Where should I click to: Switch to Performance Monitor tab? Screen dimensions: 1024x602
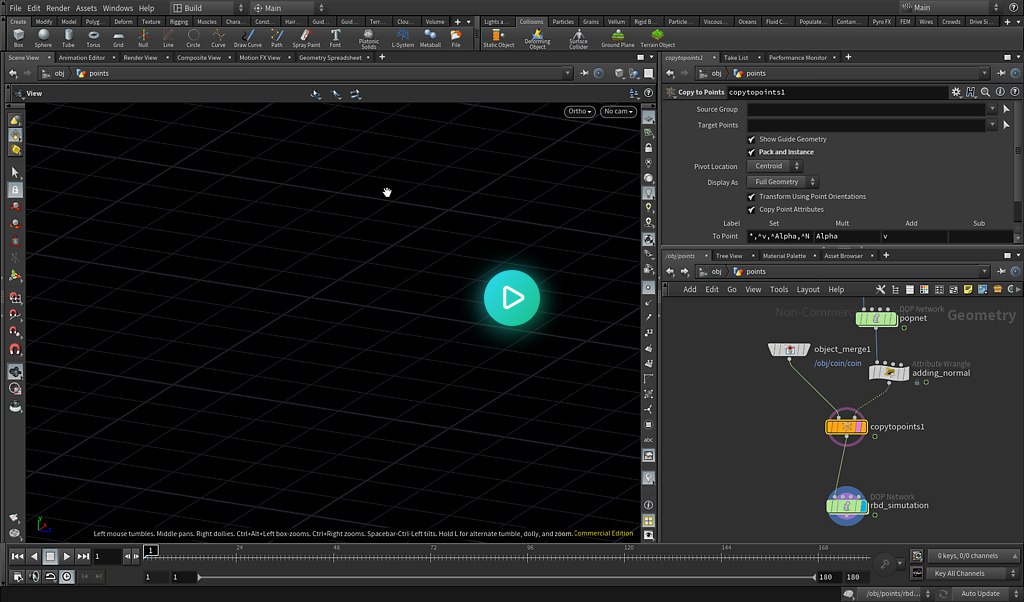(797, 57)
